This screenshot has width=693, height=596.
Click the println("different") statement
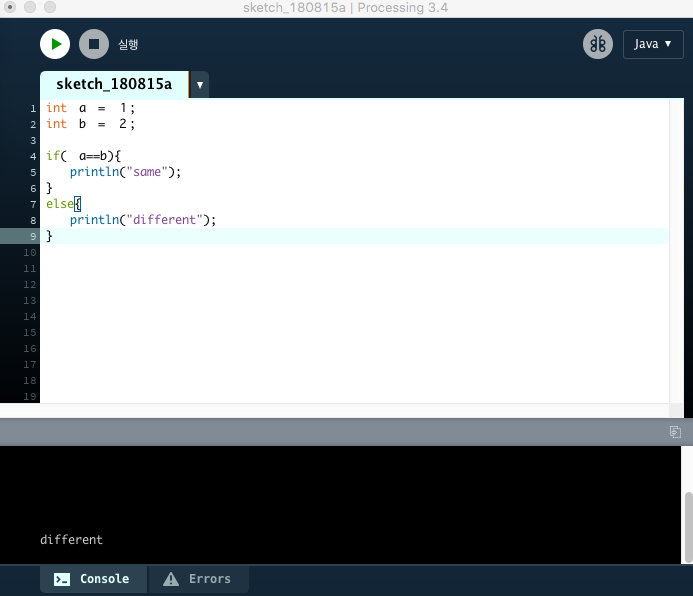pos(143,220)
